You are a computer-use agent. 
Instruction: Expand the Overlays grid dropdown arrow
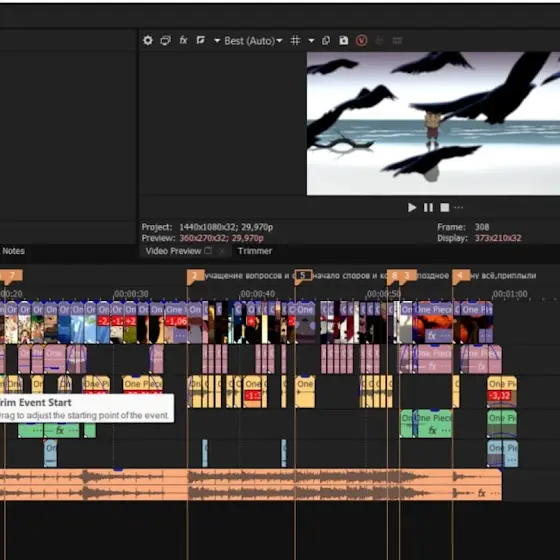(x=311, y=41)
